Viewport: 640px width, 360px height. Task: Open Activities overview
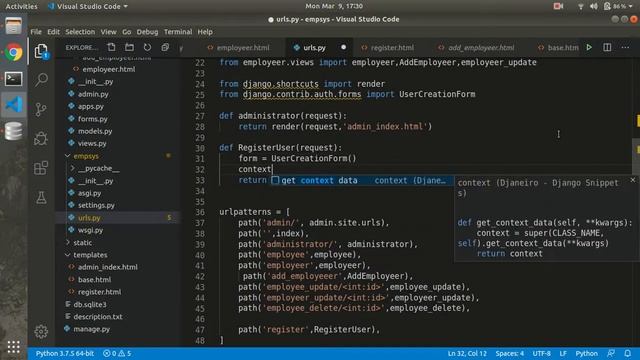click(x=21, y=6)
